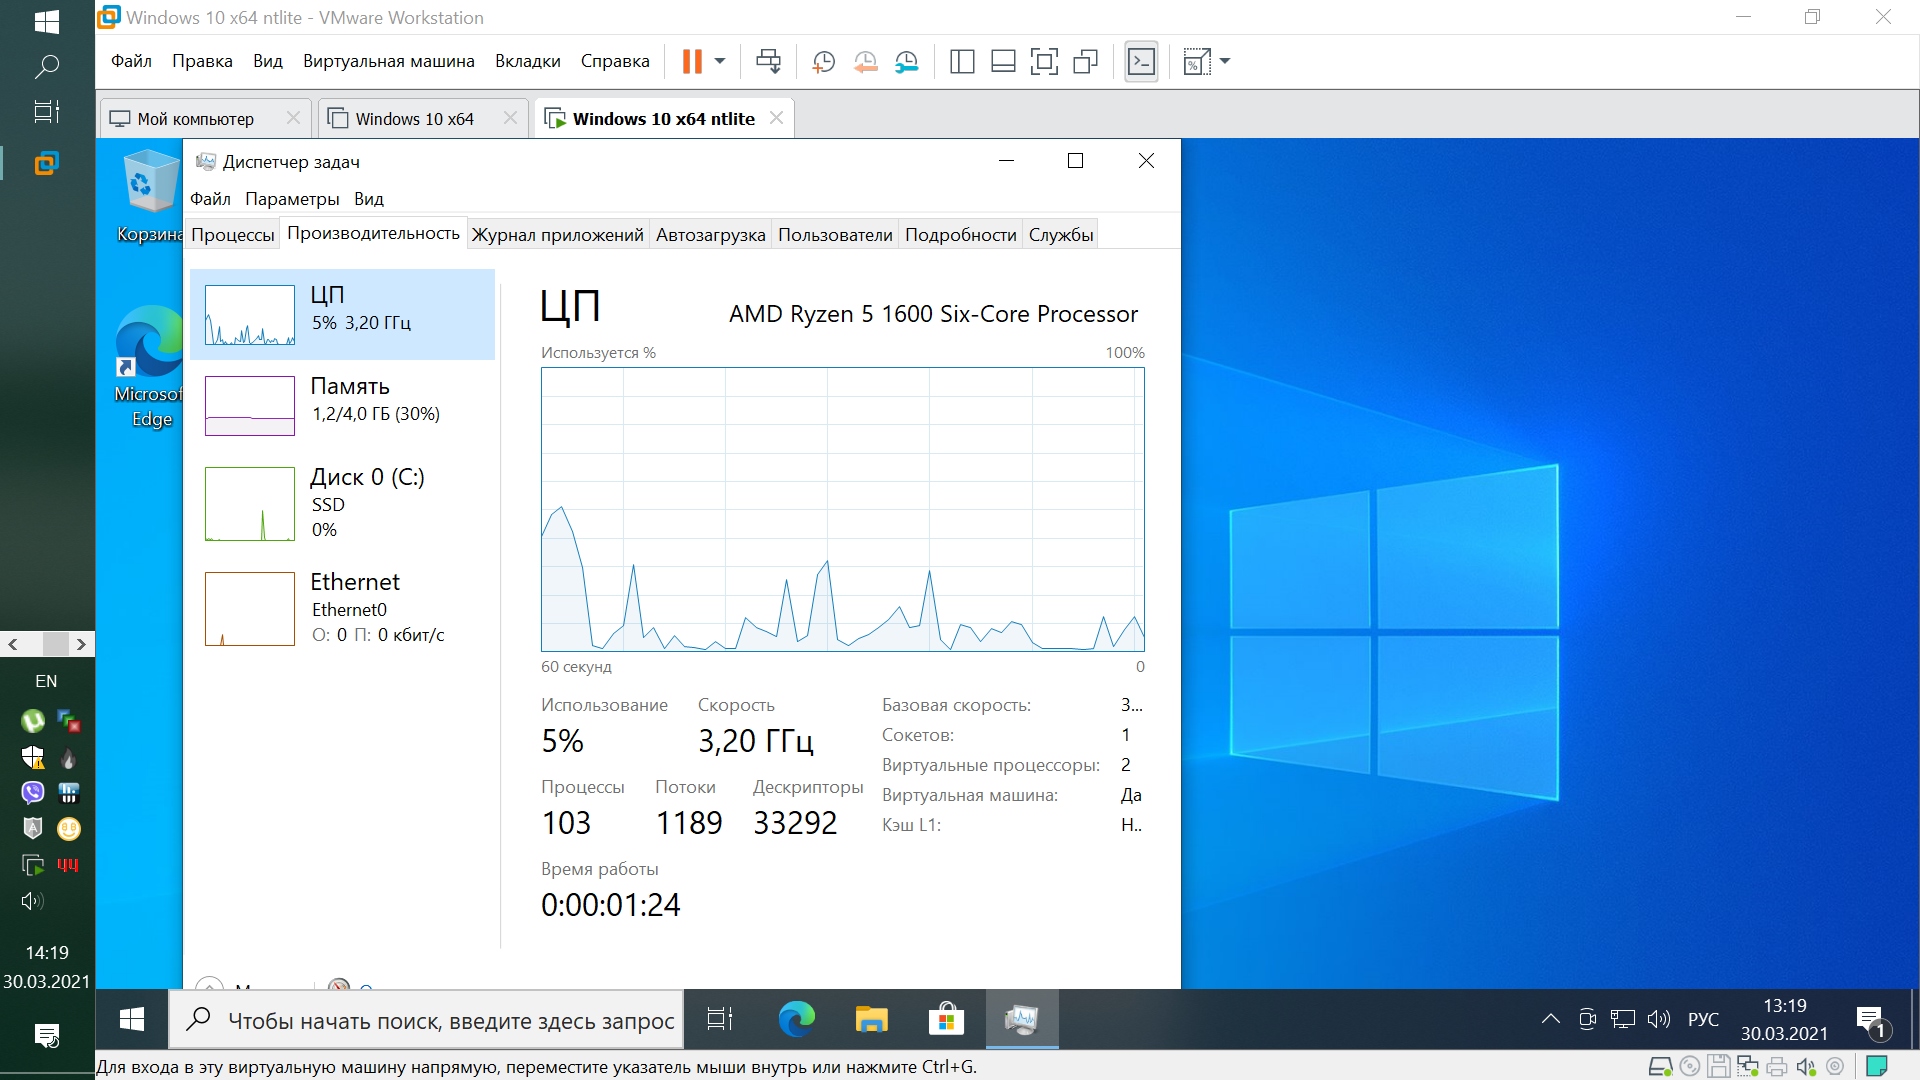The width and height of the screenshot is (1920, 1080).
Task: Toggle the library sidebar panel
Action: click(x=962, y=62)
